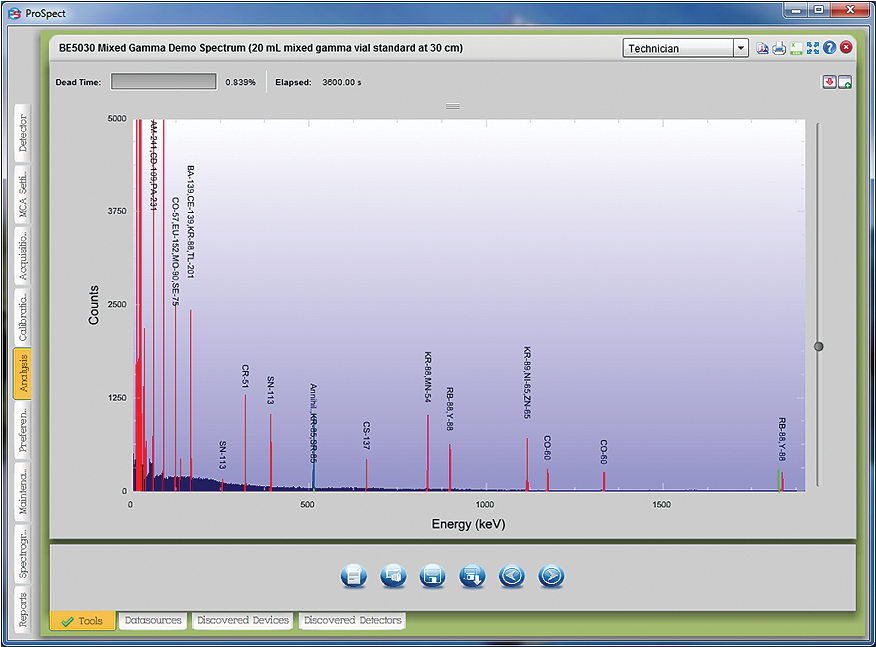Viewport: 876px width, 647px height.
Task: Export spectrum data to CSV
Action: coord(796,47)
